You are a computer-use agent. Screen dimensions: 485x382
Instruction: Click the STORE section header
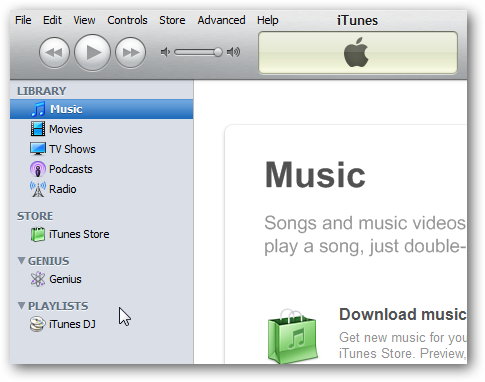click(35, 216)
